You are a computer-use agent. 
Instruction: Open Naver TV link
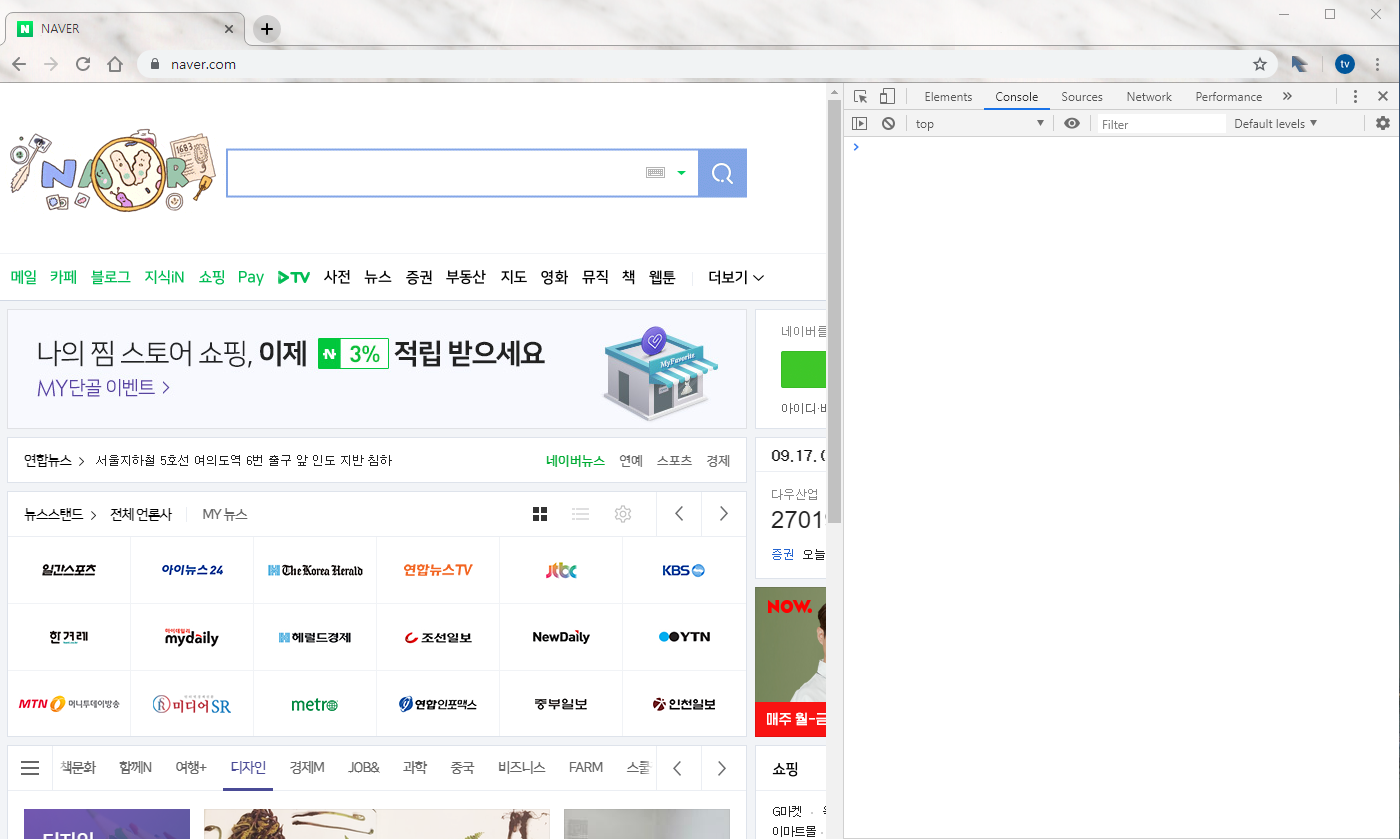pos(294,277)
